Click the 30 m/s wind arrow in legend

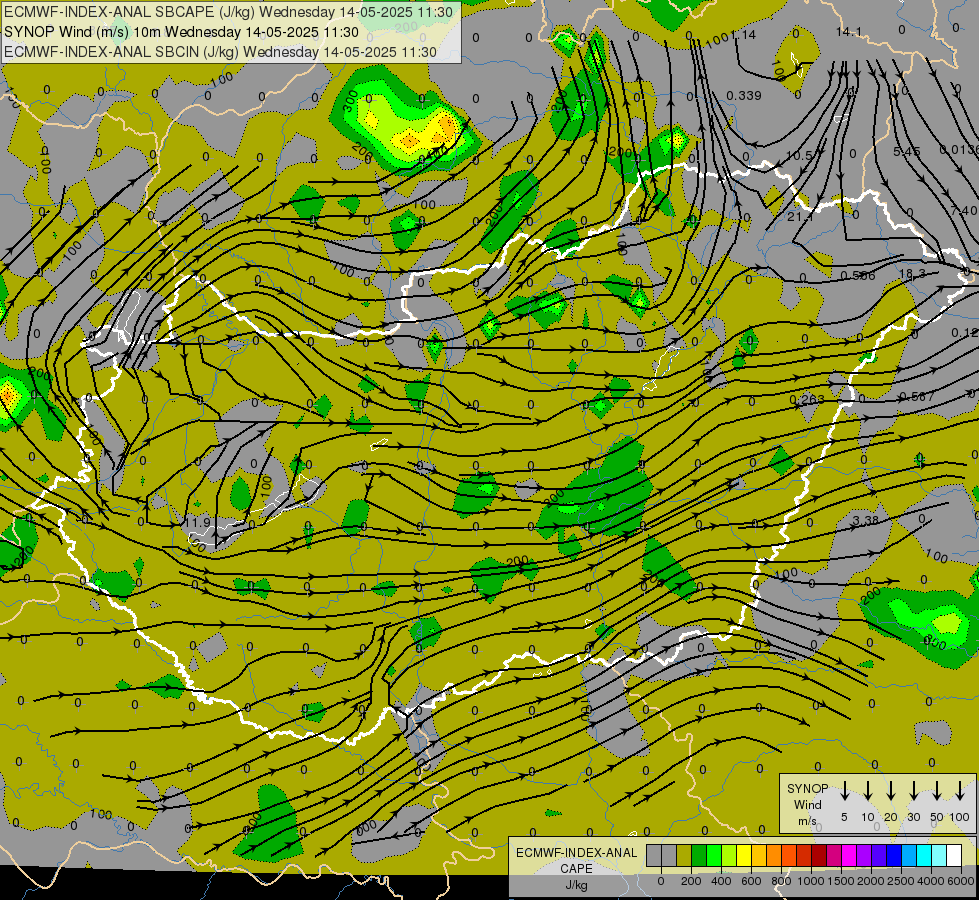[913, 791]
